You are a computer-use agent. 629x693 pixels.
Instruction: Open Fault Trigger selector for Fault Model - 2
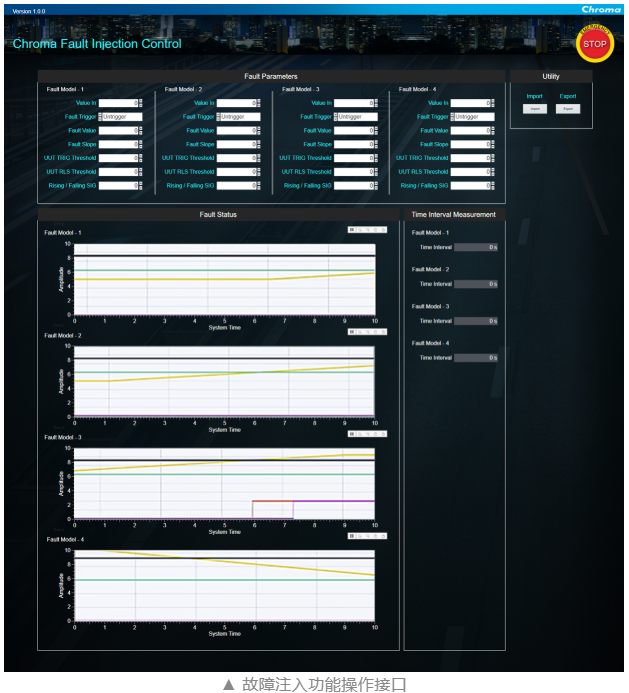pyautogui.click(x=238, y=117)
